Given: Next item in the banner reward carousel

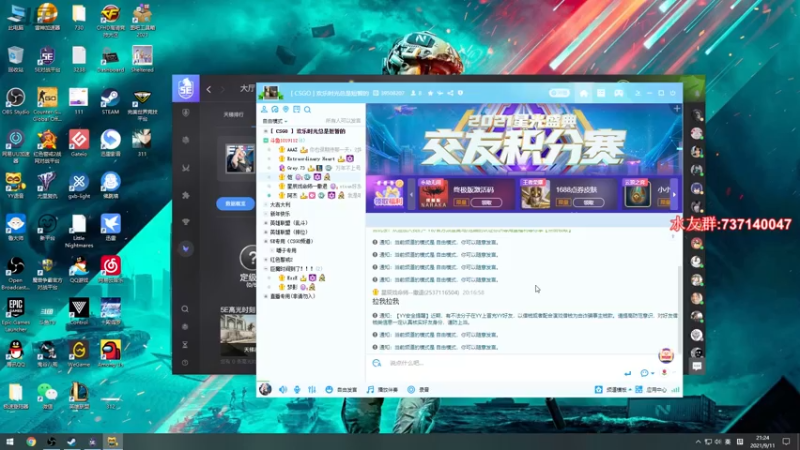Looking at the screenshot, I should pos(674,194).
